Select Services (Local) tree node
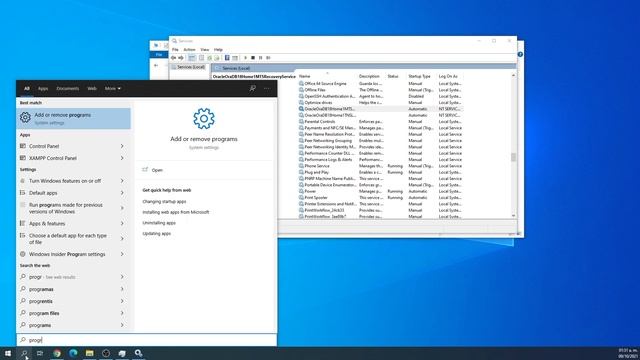Viewport: 640px width, 360px height. 188,67
